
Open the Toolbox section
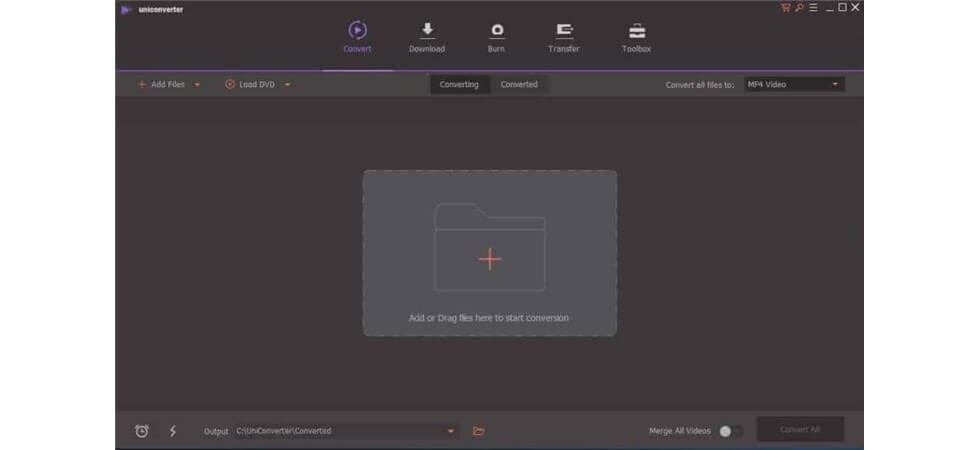[636, 37]
